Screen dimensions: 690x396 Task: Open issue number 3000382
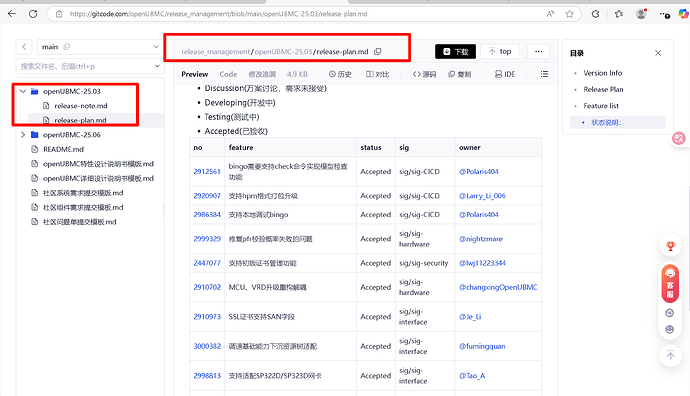coord(207,346)
